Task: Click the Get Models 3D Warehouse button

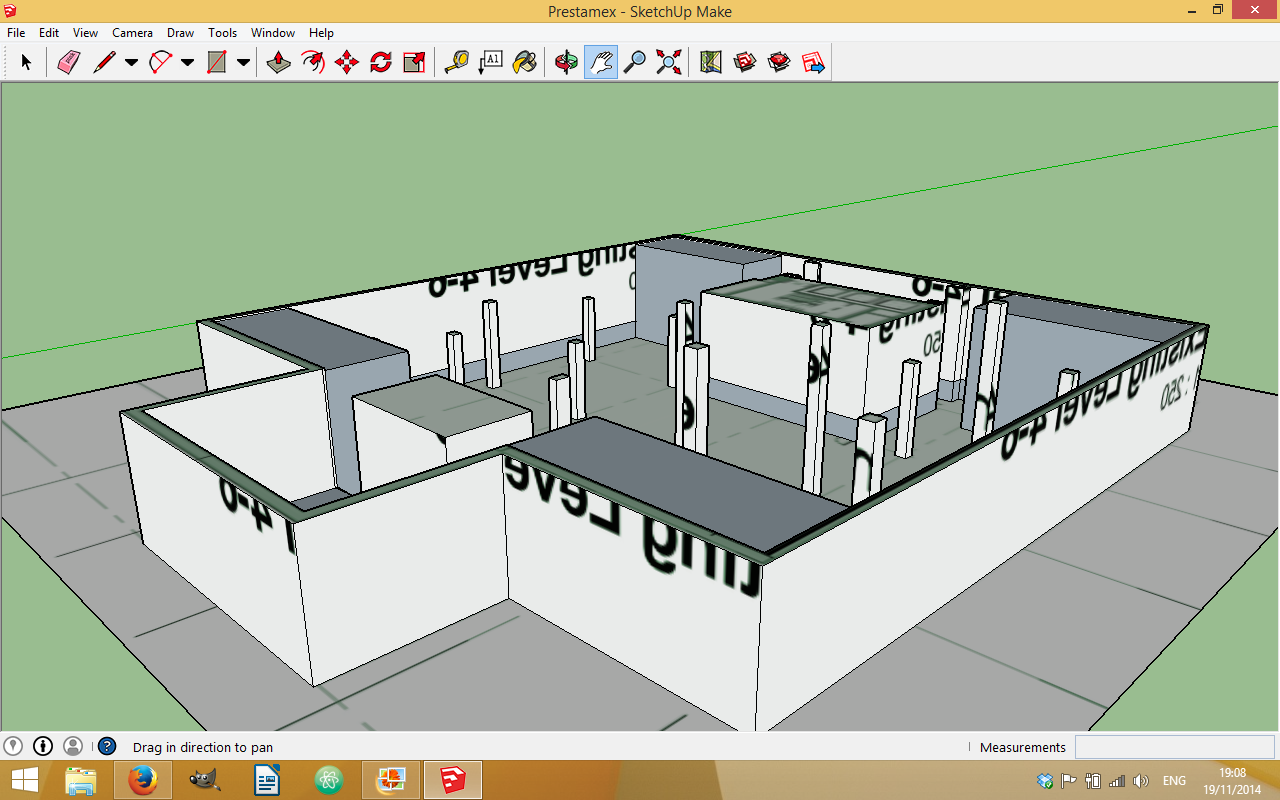Action: (745, 63)
